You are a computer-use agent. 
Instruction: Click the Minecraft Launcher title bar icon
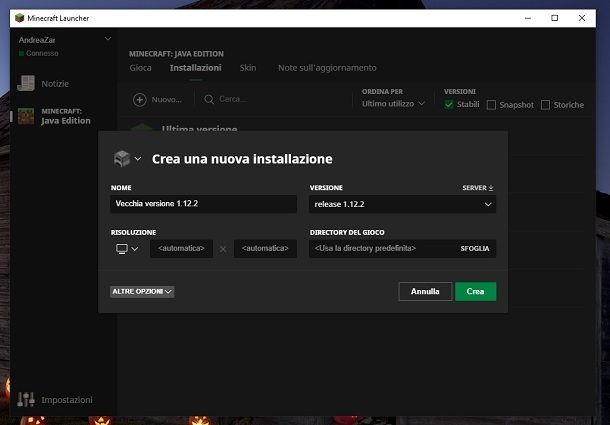click(x=19, y=18)
